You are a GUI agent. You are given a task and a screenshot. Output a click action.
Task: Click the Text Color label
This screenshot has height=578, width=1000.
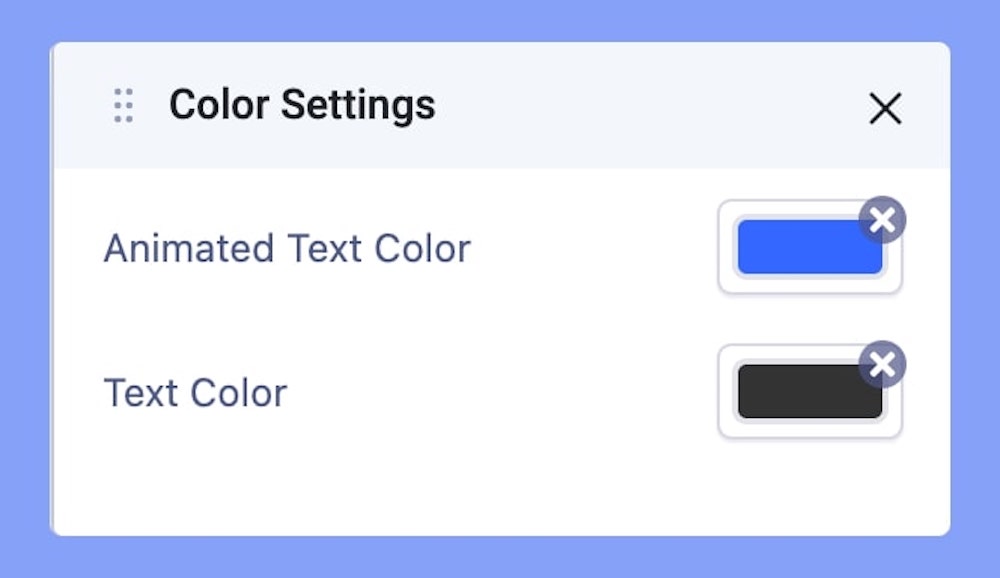[x=195, y=393]
